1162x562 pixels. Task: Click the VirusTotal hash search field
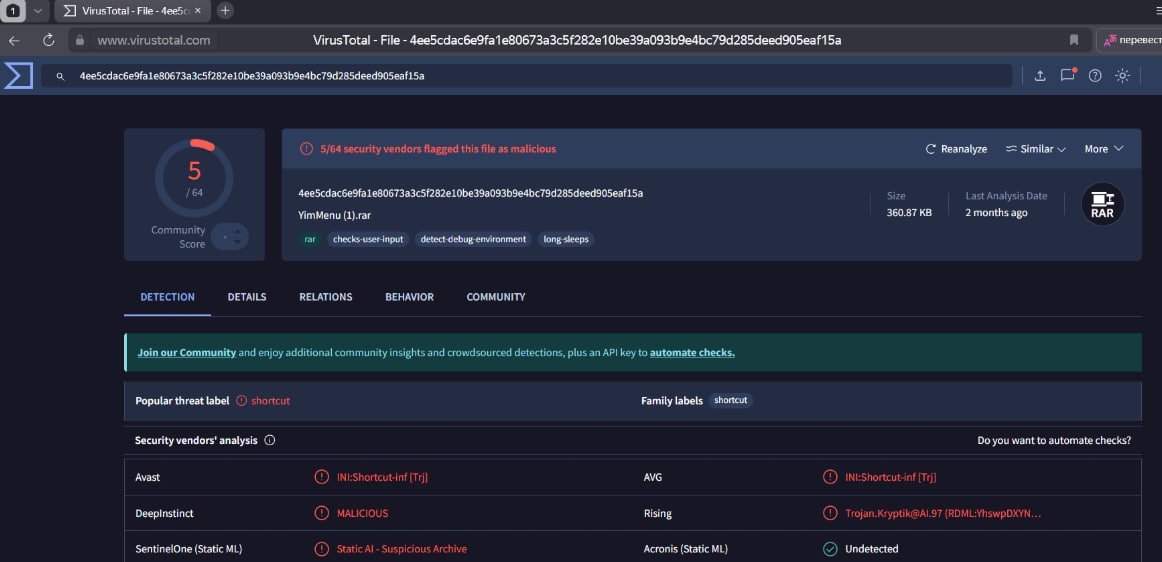coord(526,76)
